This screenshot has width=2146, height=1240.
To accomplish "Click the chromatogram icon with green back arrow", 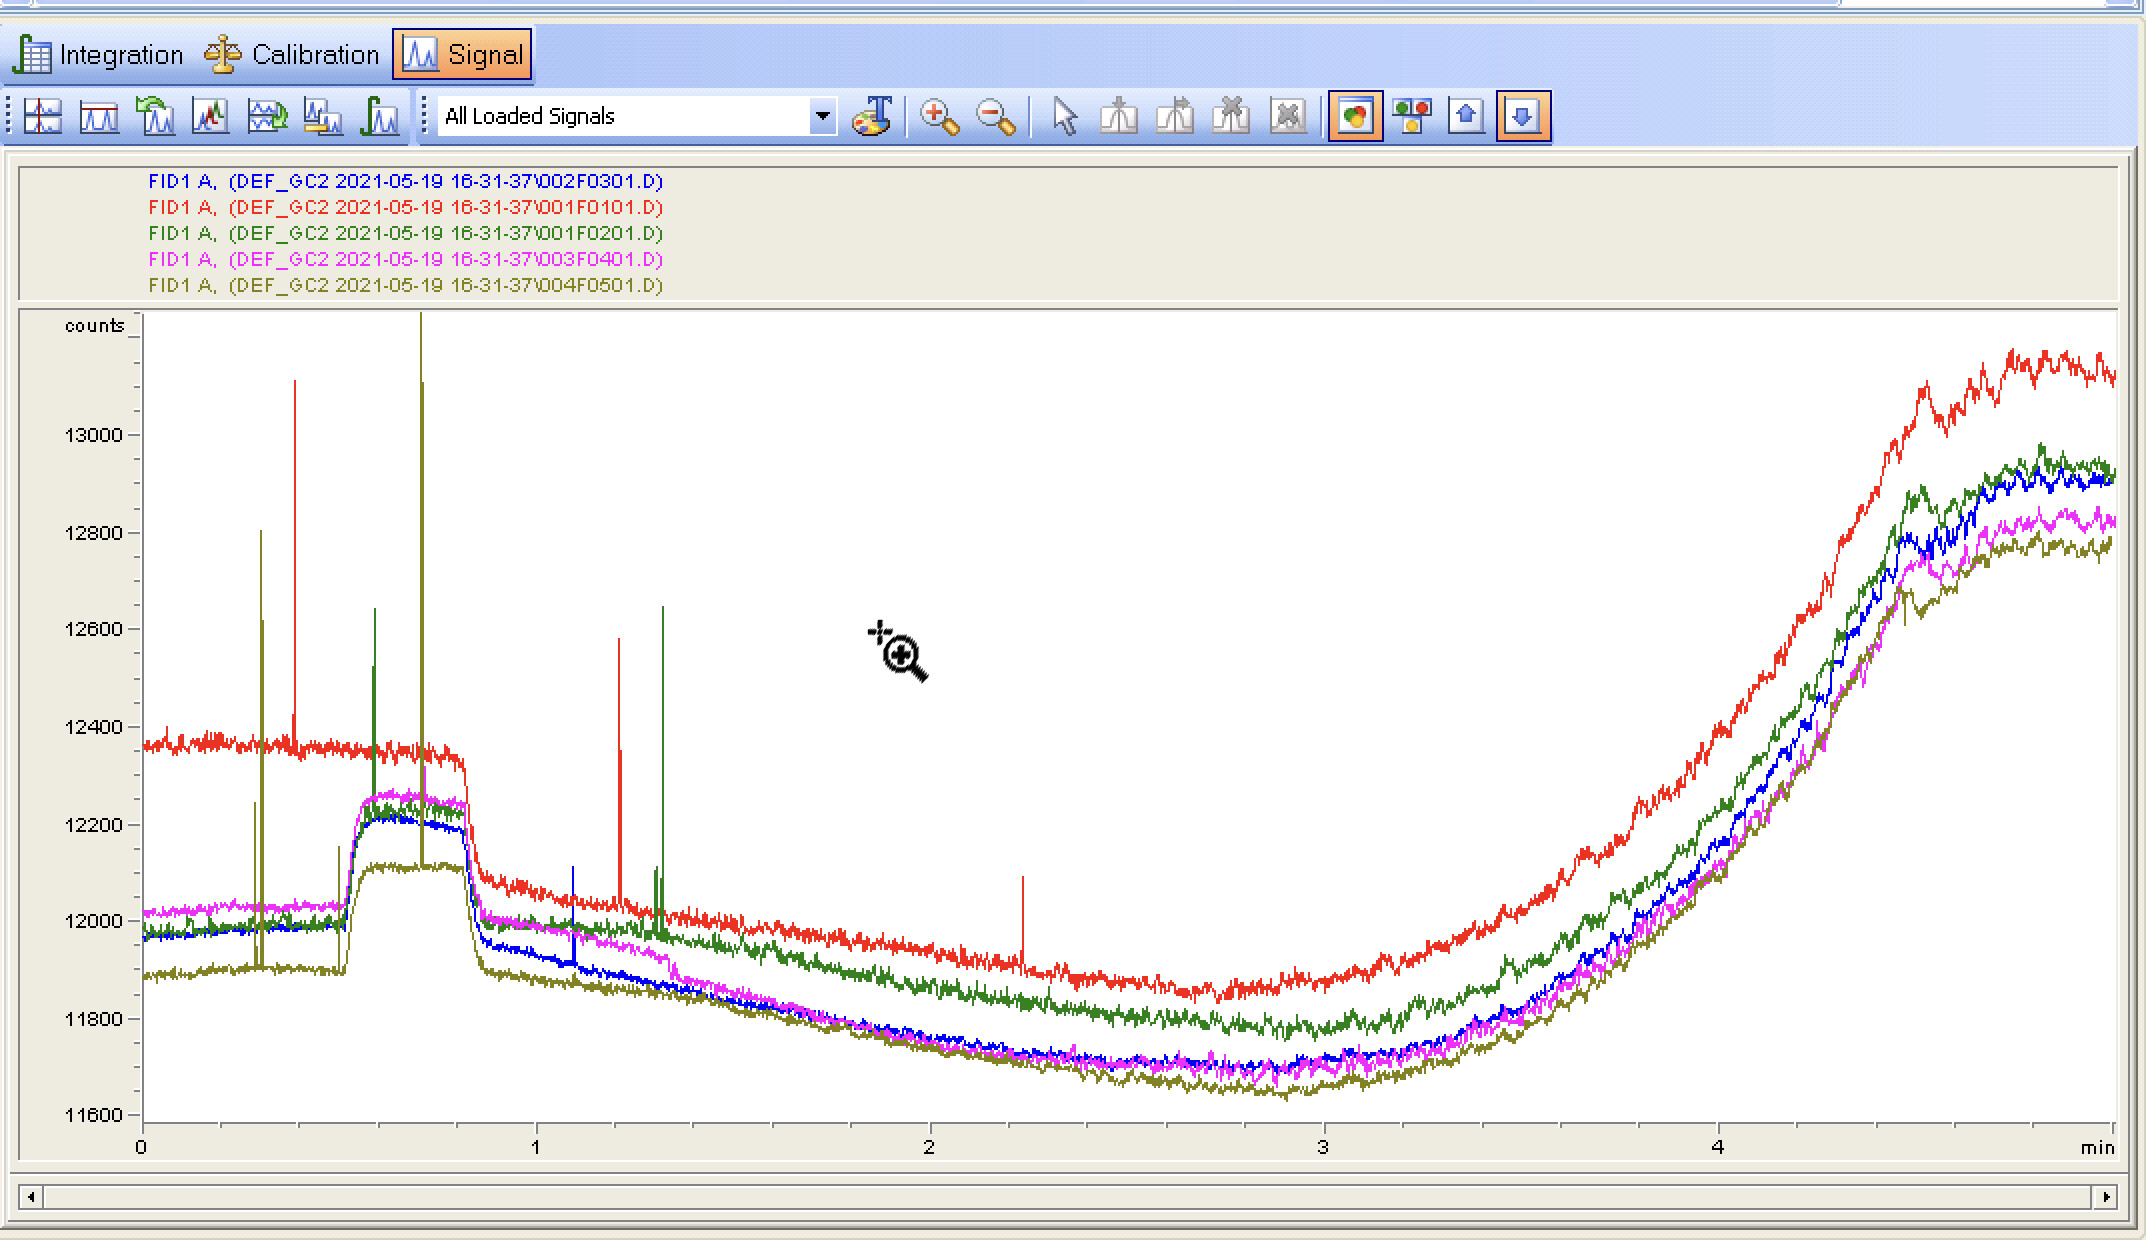I will 155,116.
